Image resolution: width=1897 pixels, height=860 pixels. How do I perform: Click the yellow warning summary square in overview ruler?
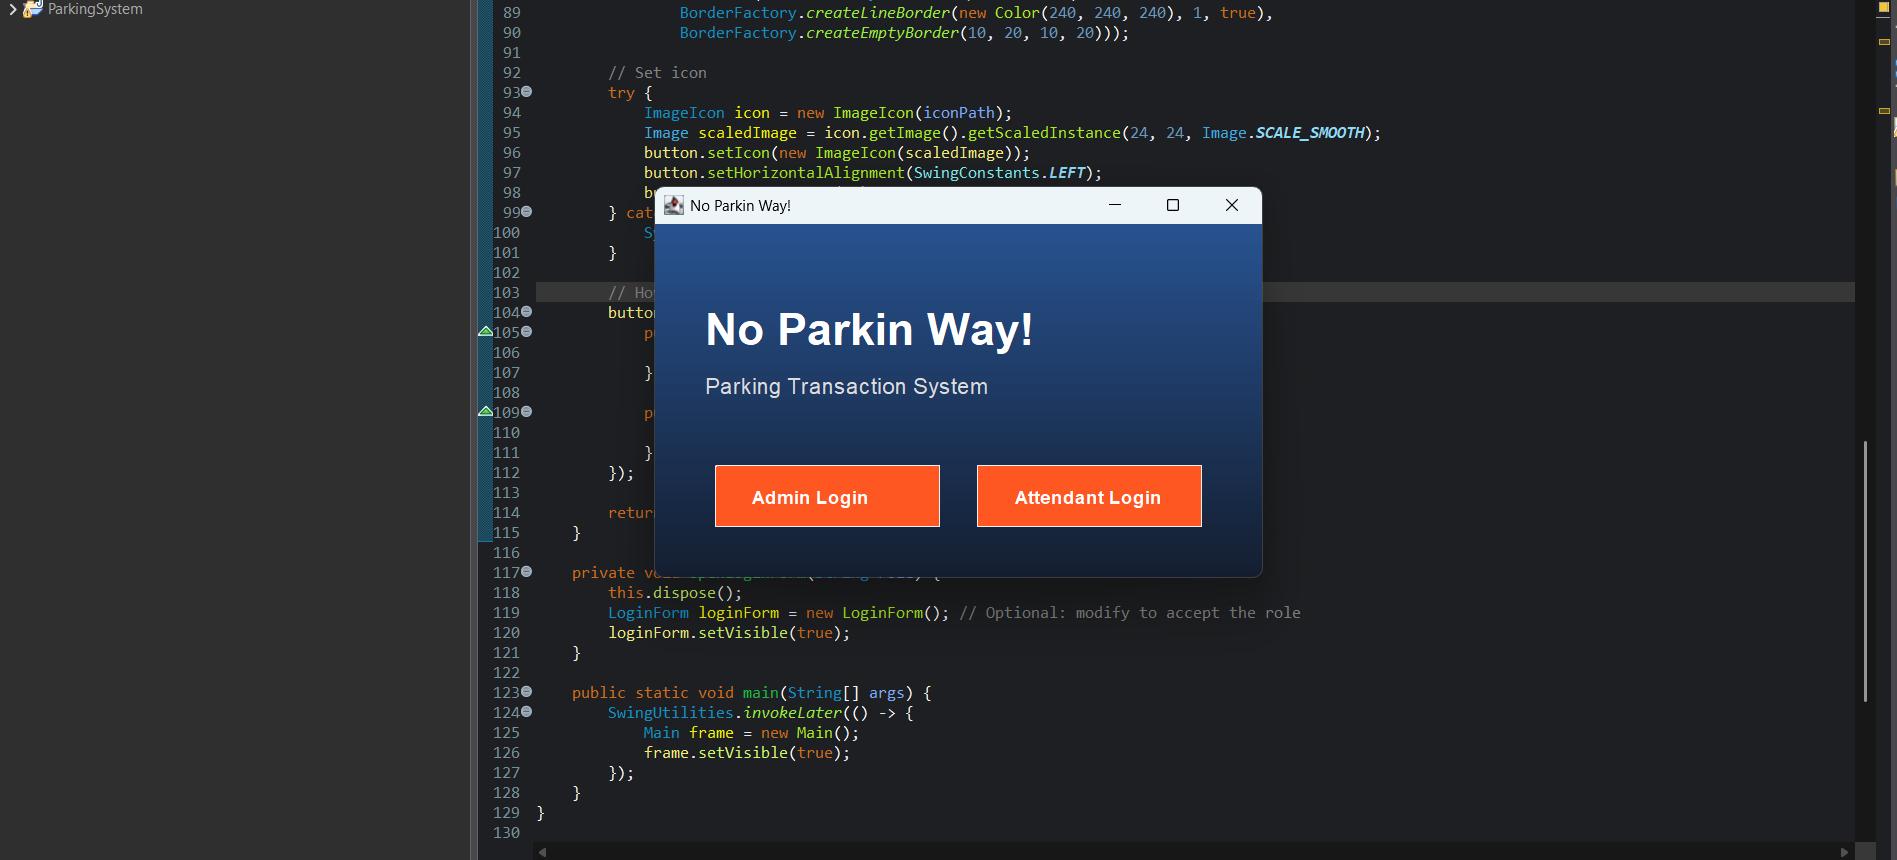[x=1884, y=9]
